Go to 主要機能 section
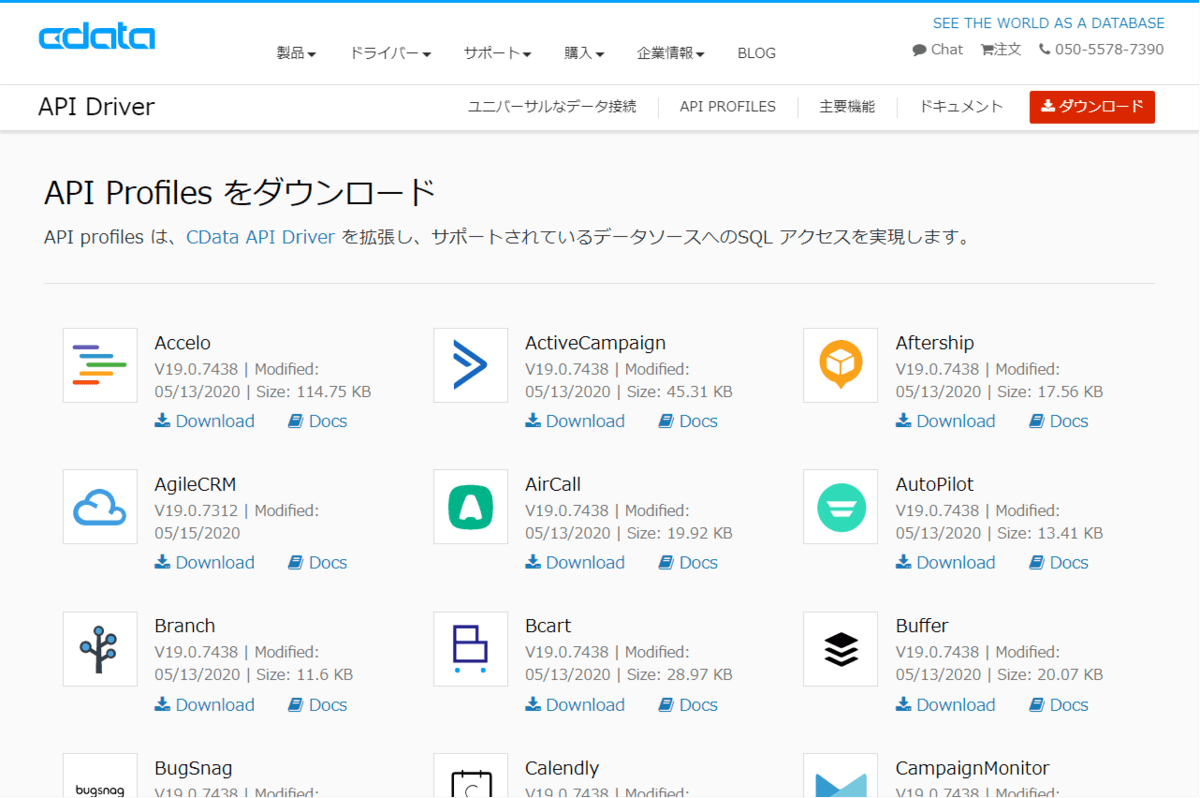Screen dimensions: 1200x798 847,107
